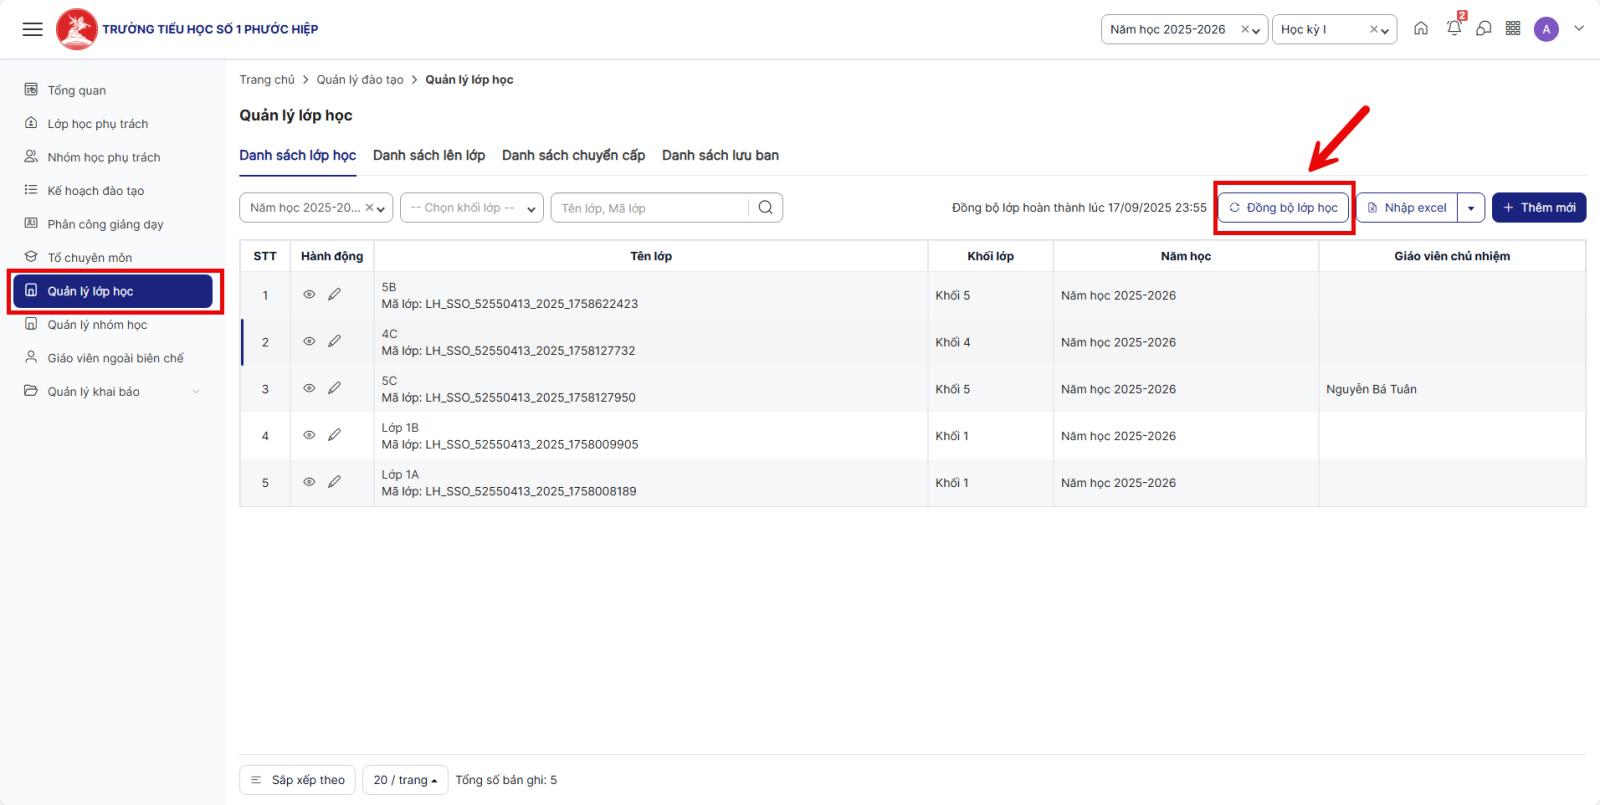View class 5C details eye icon
Screen dimensions: 1600x805
(x=309, y=389)
